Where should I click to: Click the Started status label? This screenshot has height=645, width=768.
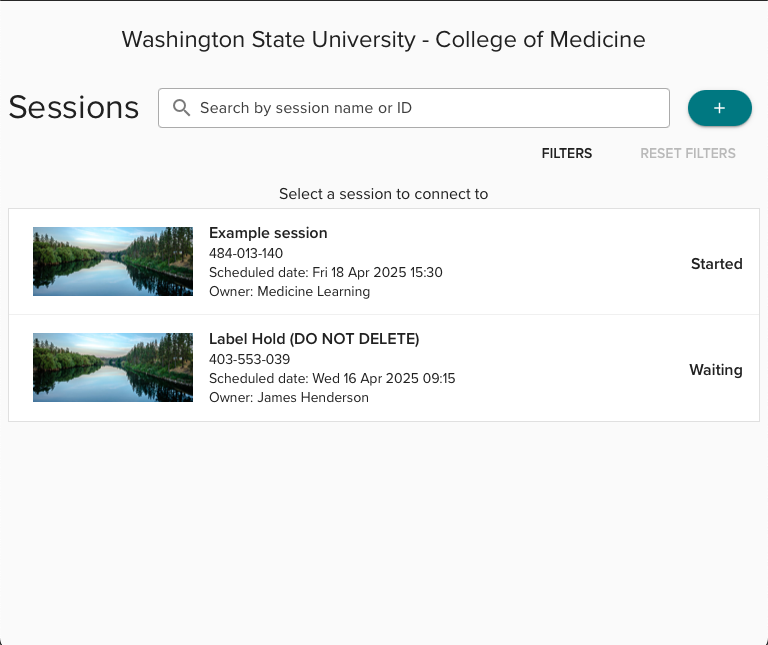click(x=717, y=264)
